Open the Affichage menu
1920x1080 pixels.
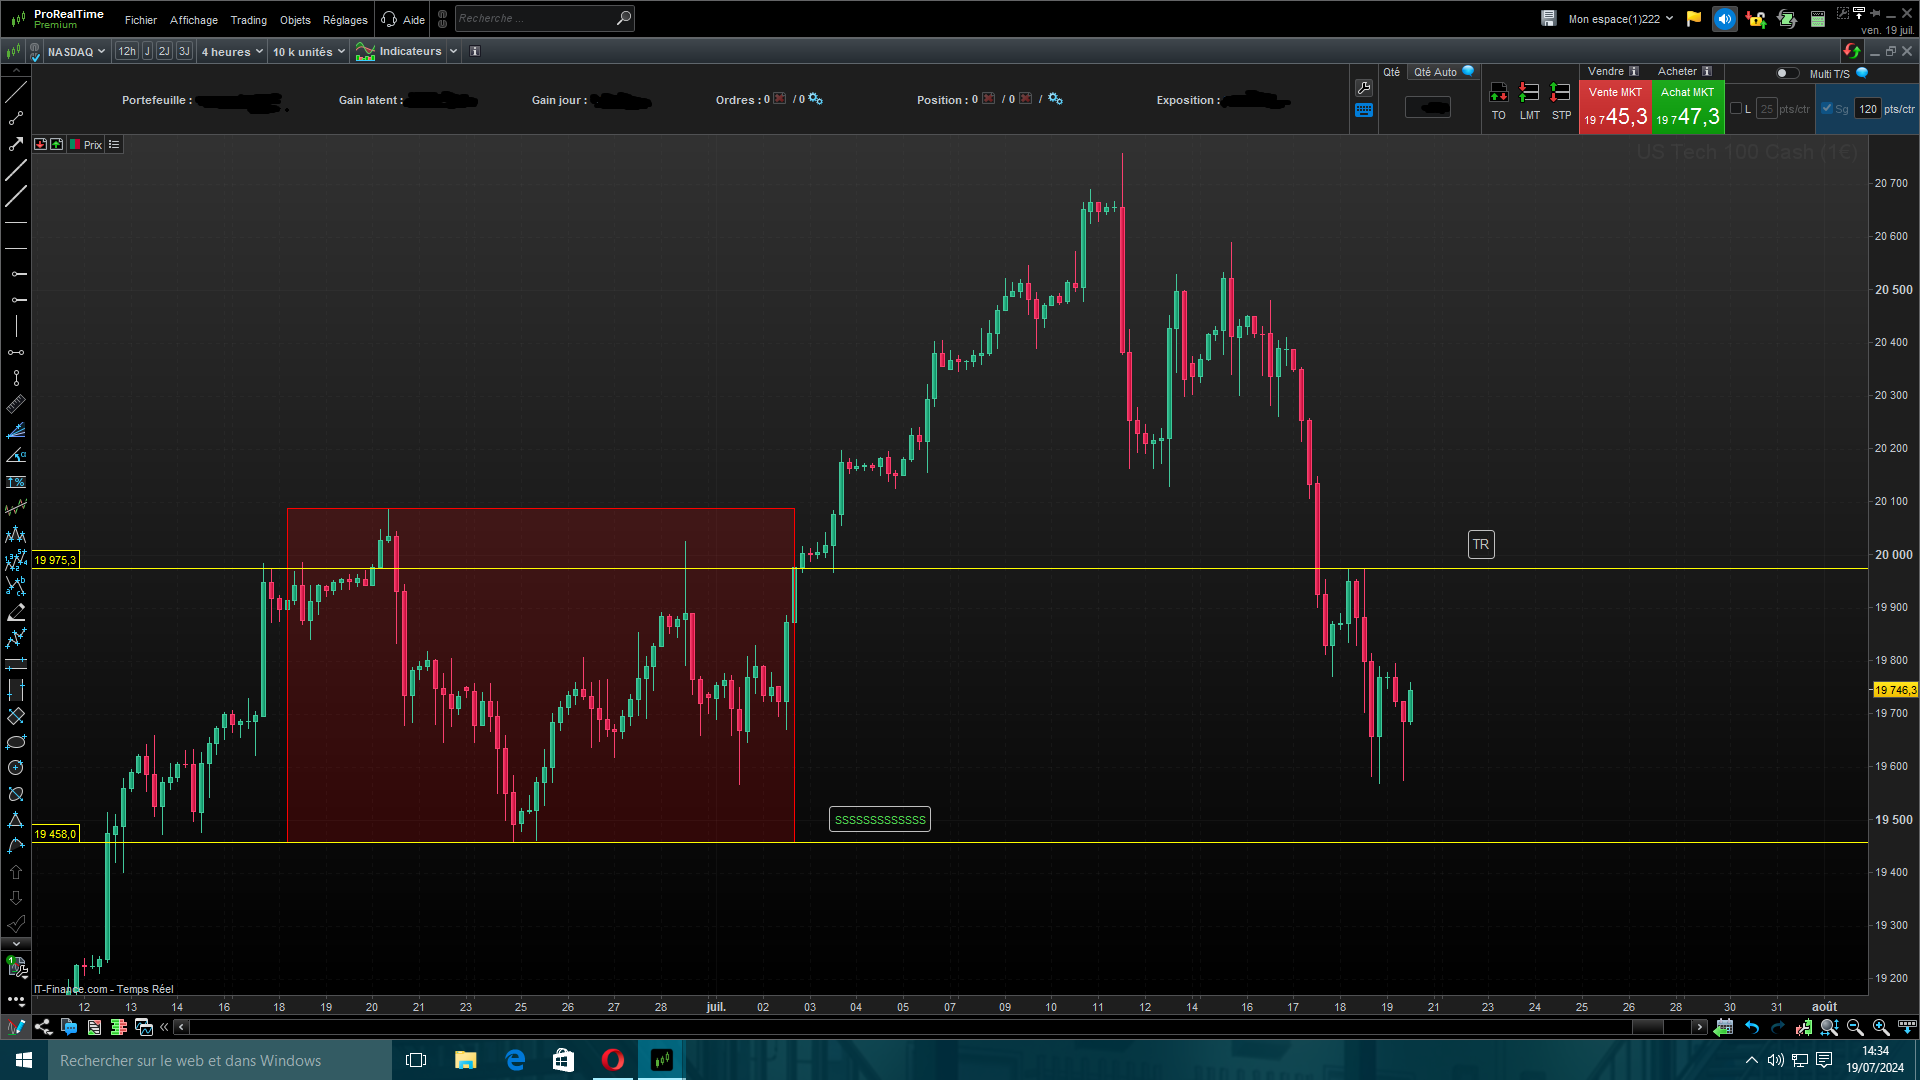(x=193, y=20)
